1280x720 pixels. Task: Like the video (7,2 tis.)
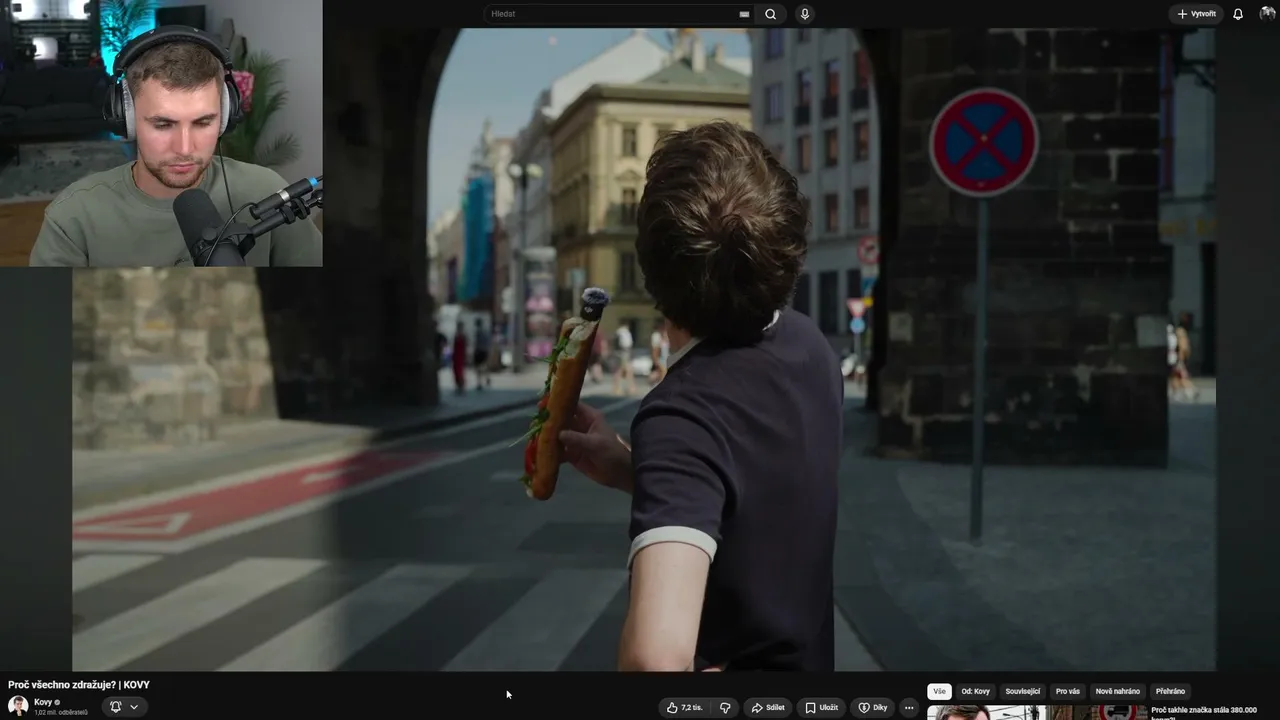pos(685,707)
